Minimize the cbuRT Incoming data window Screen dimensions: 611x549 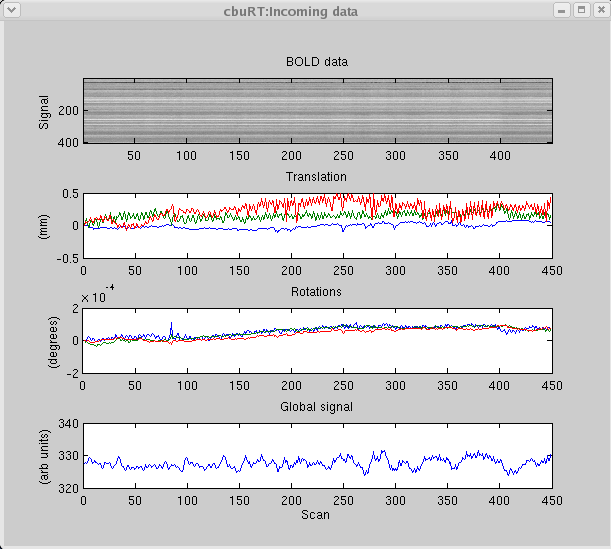point(563,11)
